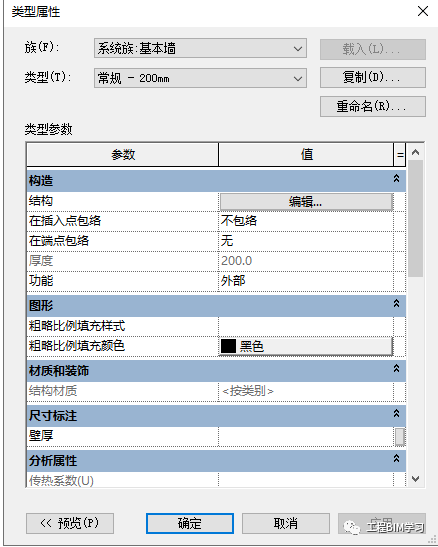Click the << 预览(P) preview button
This screenshot has width=438, height=547.
pos(70,523)
